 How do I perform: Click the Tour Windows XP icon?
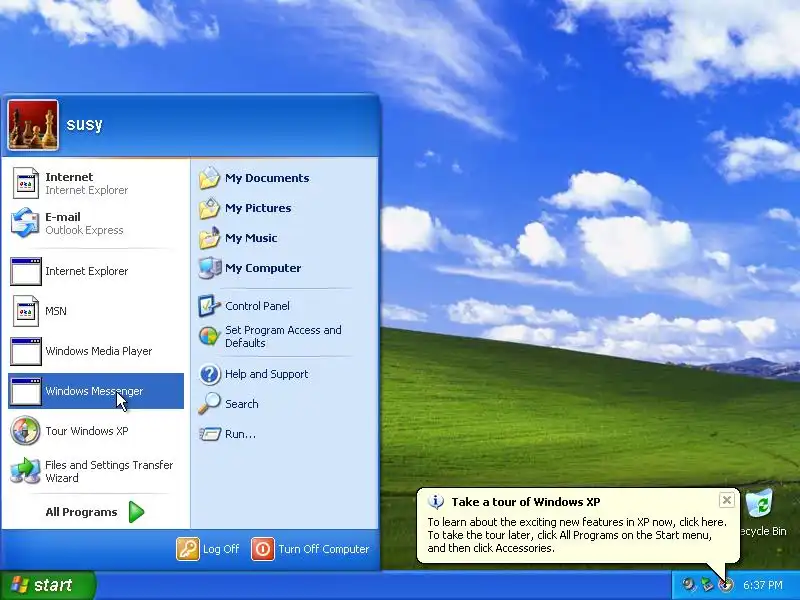[x=25, y=431]
